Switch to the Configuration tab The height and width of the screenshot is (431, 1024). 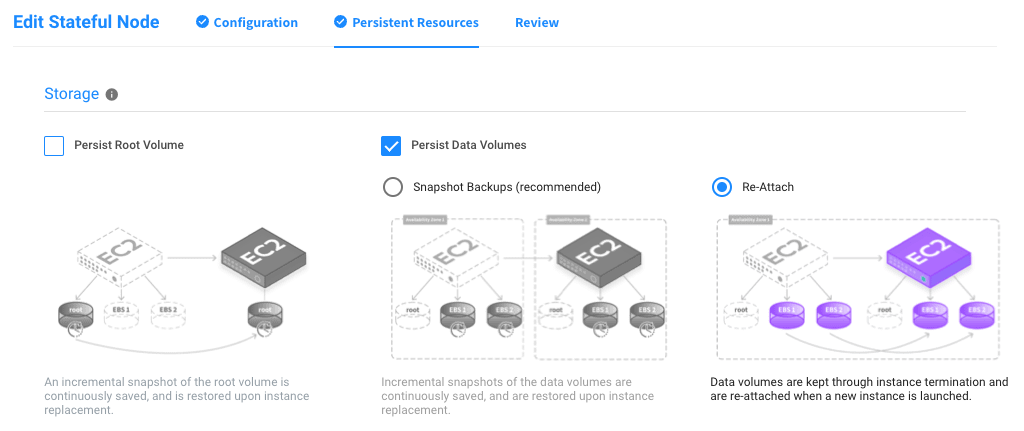click(x=255, y=22)
